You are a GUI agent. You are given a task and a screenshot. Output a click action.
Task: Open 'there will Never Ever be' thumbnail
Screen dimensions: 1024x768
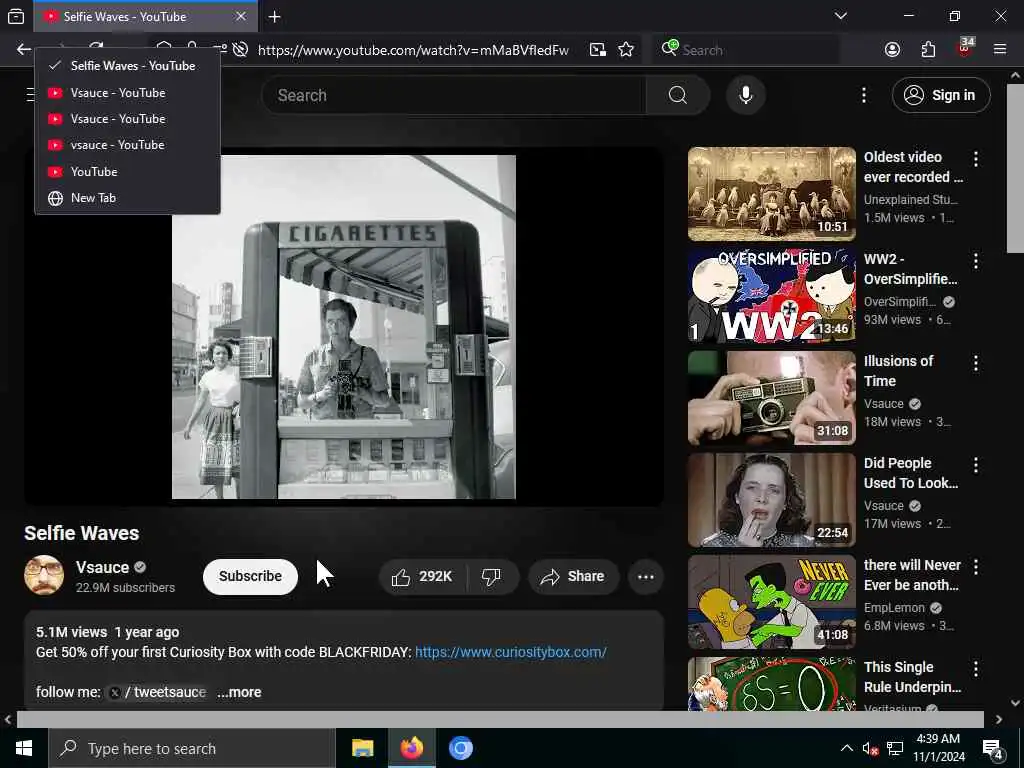[x=771, y=601]
